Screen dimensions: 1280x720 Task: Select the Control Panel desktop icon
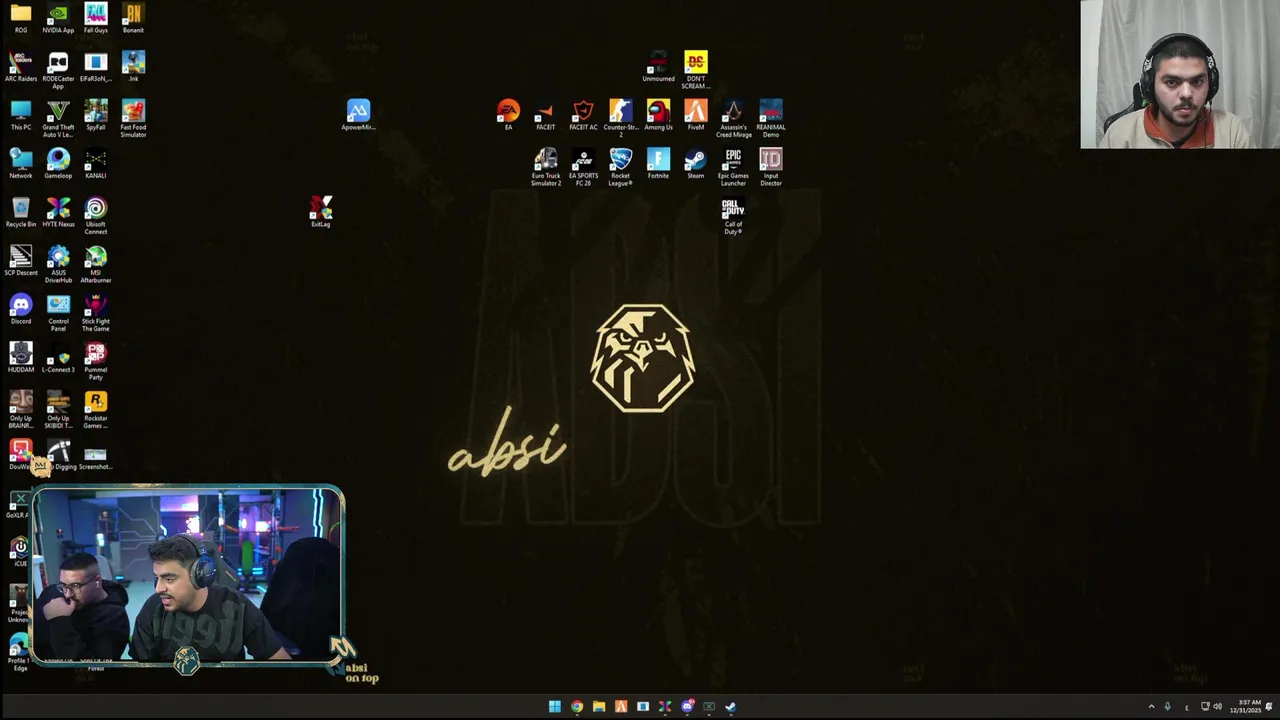click(58, 312)
